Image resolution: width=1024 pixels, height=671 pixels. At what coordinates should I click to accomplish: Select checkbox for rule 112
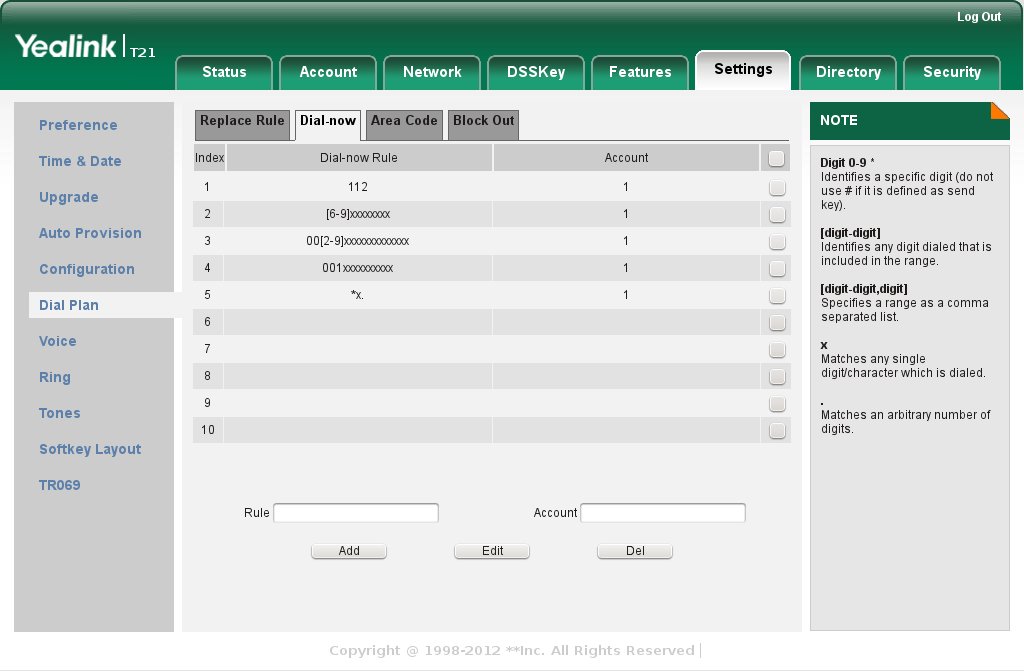tap(777, 187)
